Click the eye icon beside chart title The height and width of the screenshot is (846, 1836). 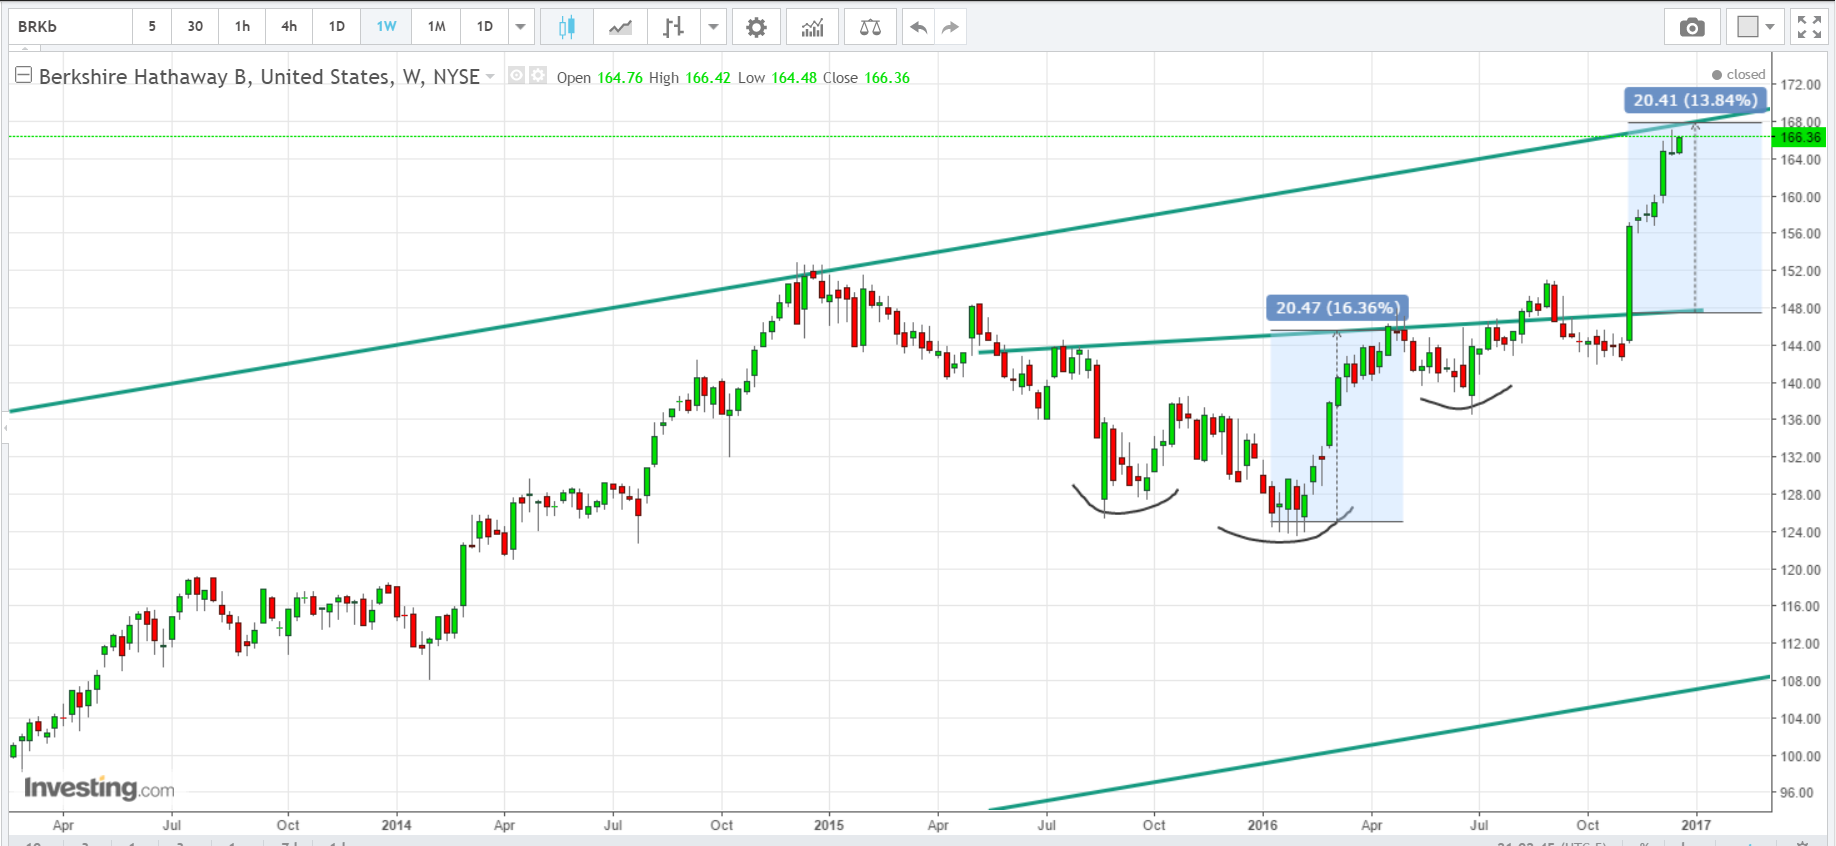(517, 75)
